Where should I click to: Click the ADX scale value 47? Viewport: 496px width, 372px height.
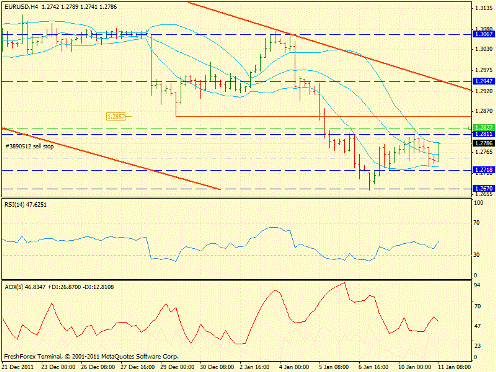coord(477,326)
